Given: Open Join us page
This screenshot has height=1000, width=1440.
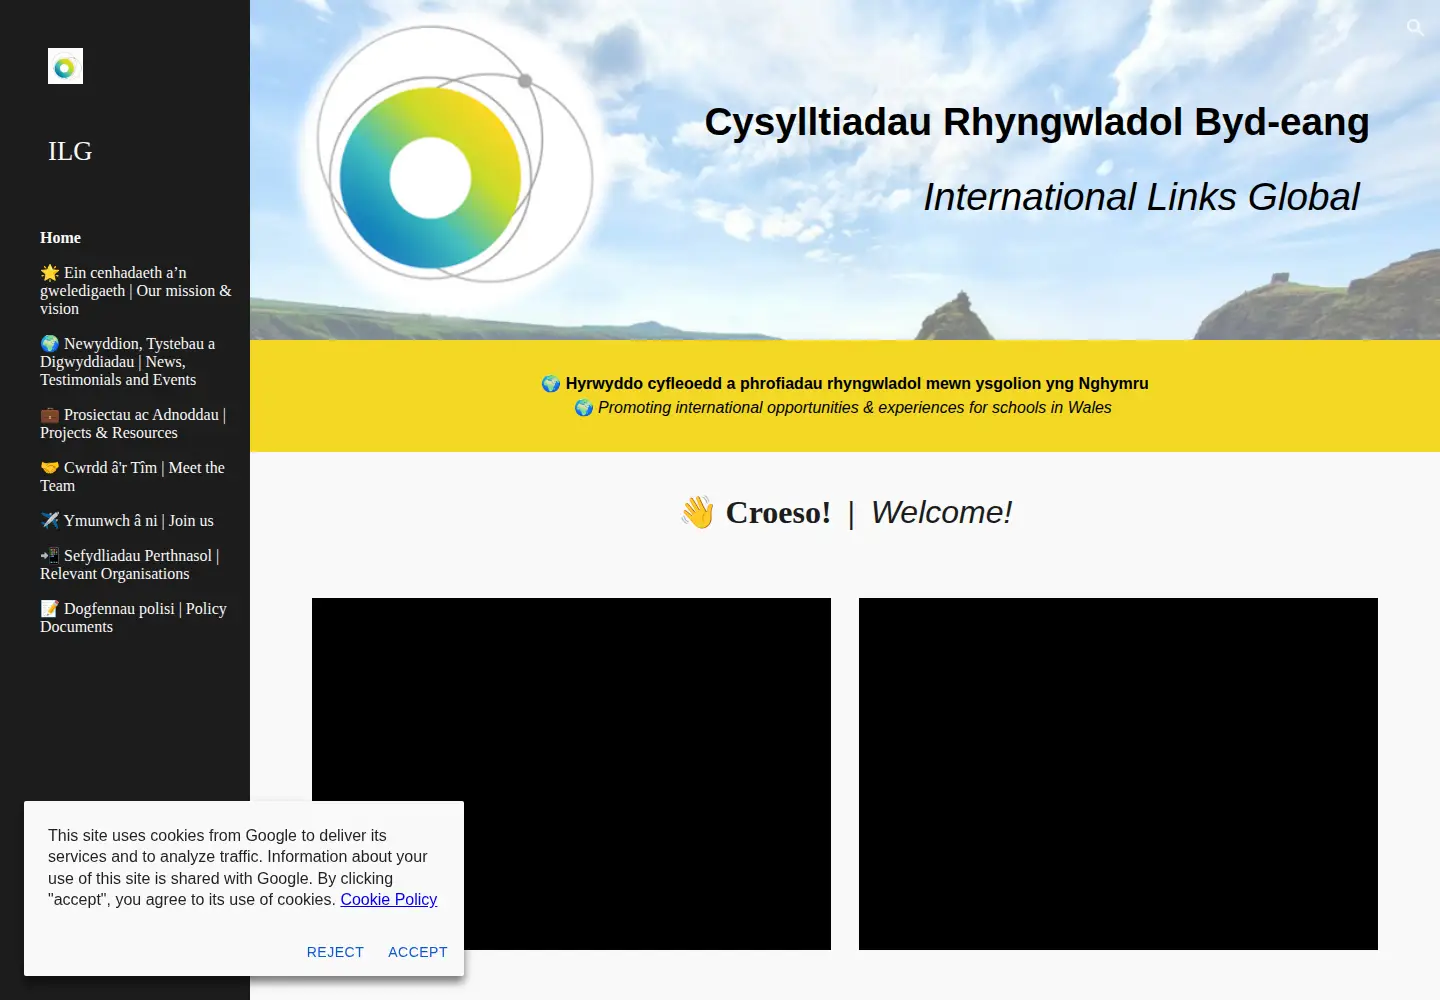Looking at the screenshot, I should tap(127, 521).
